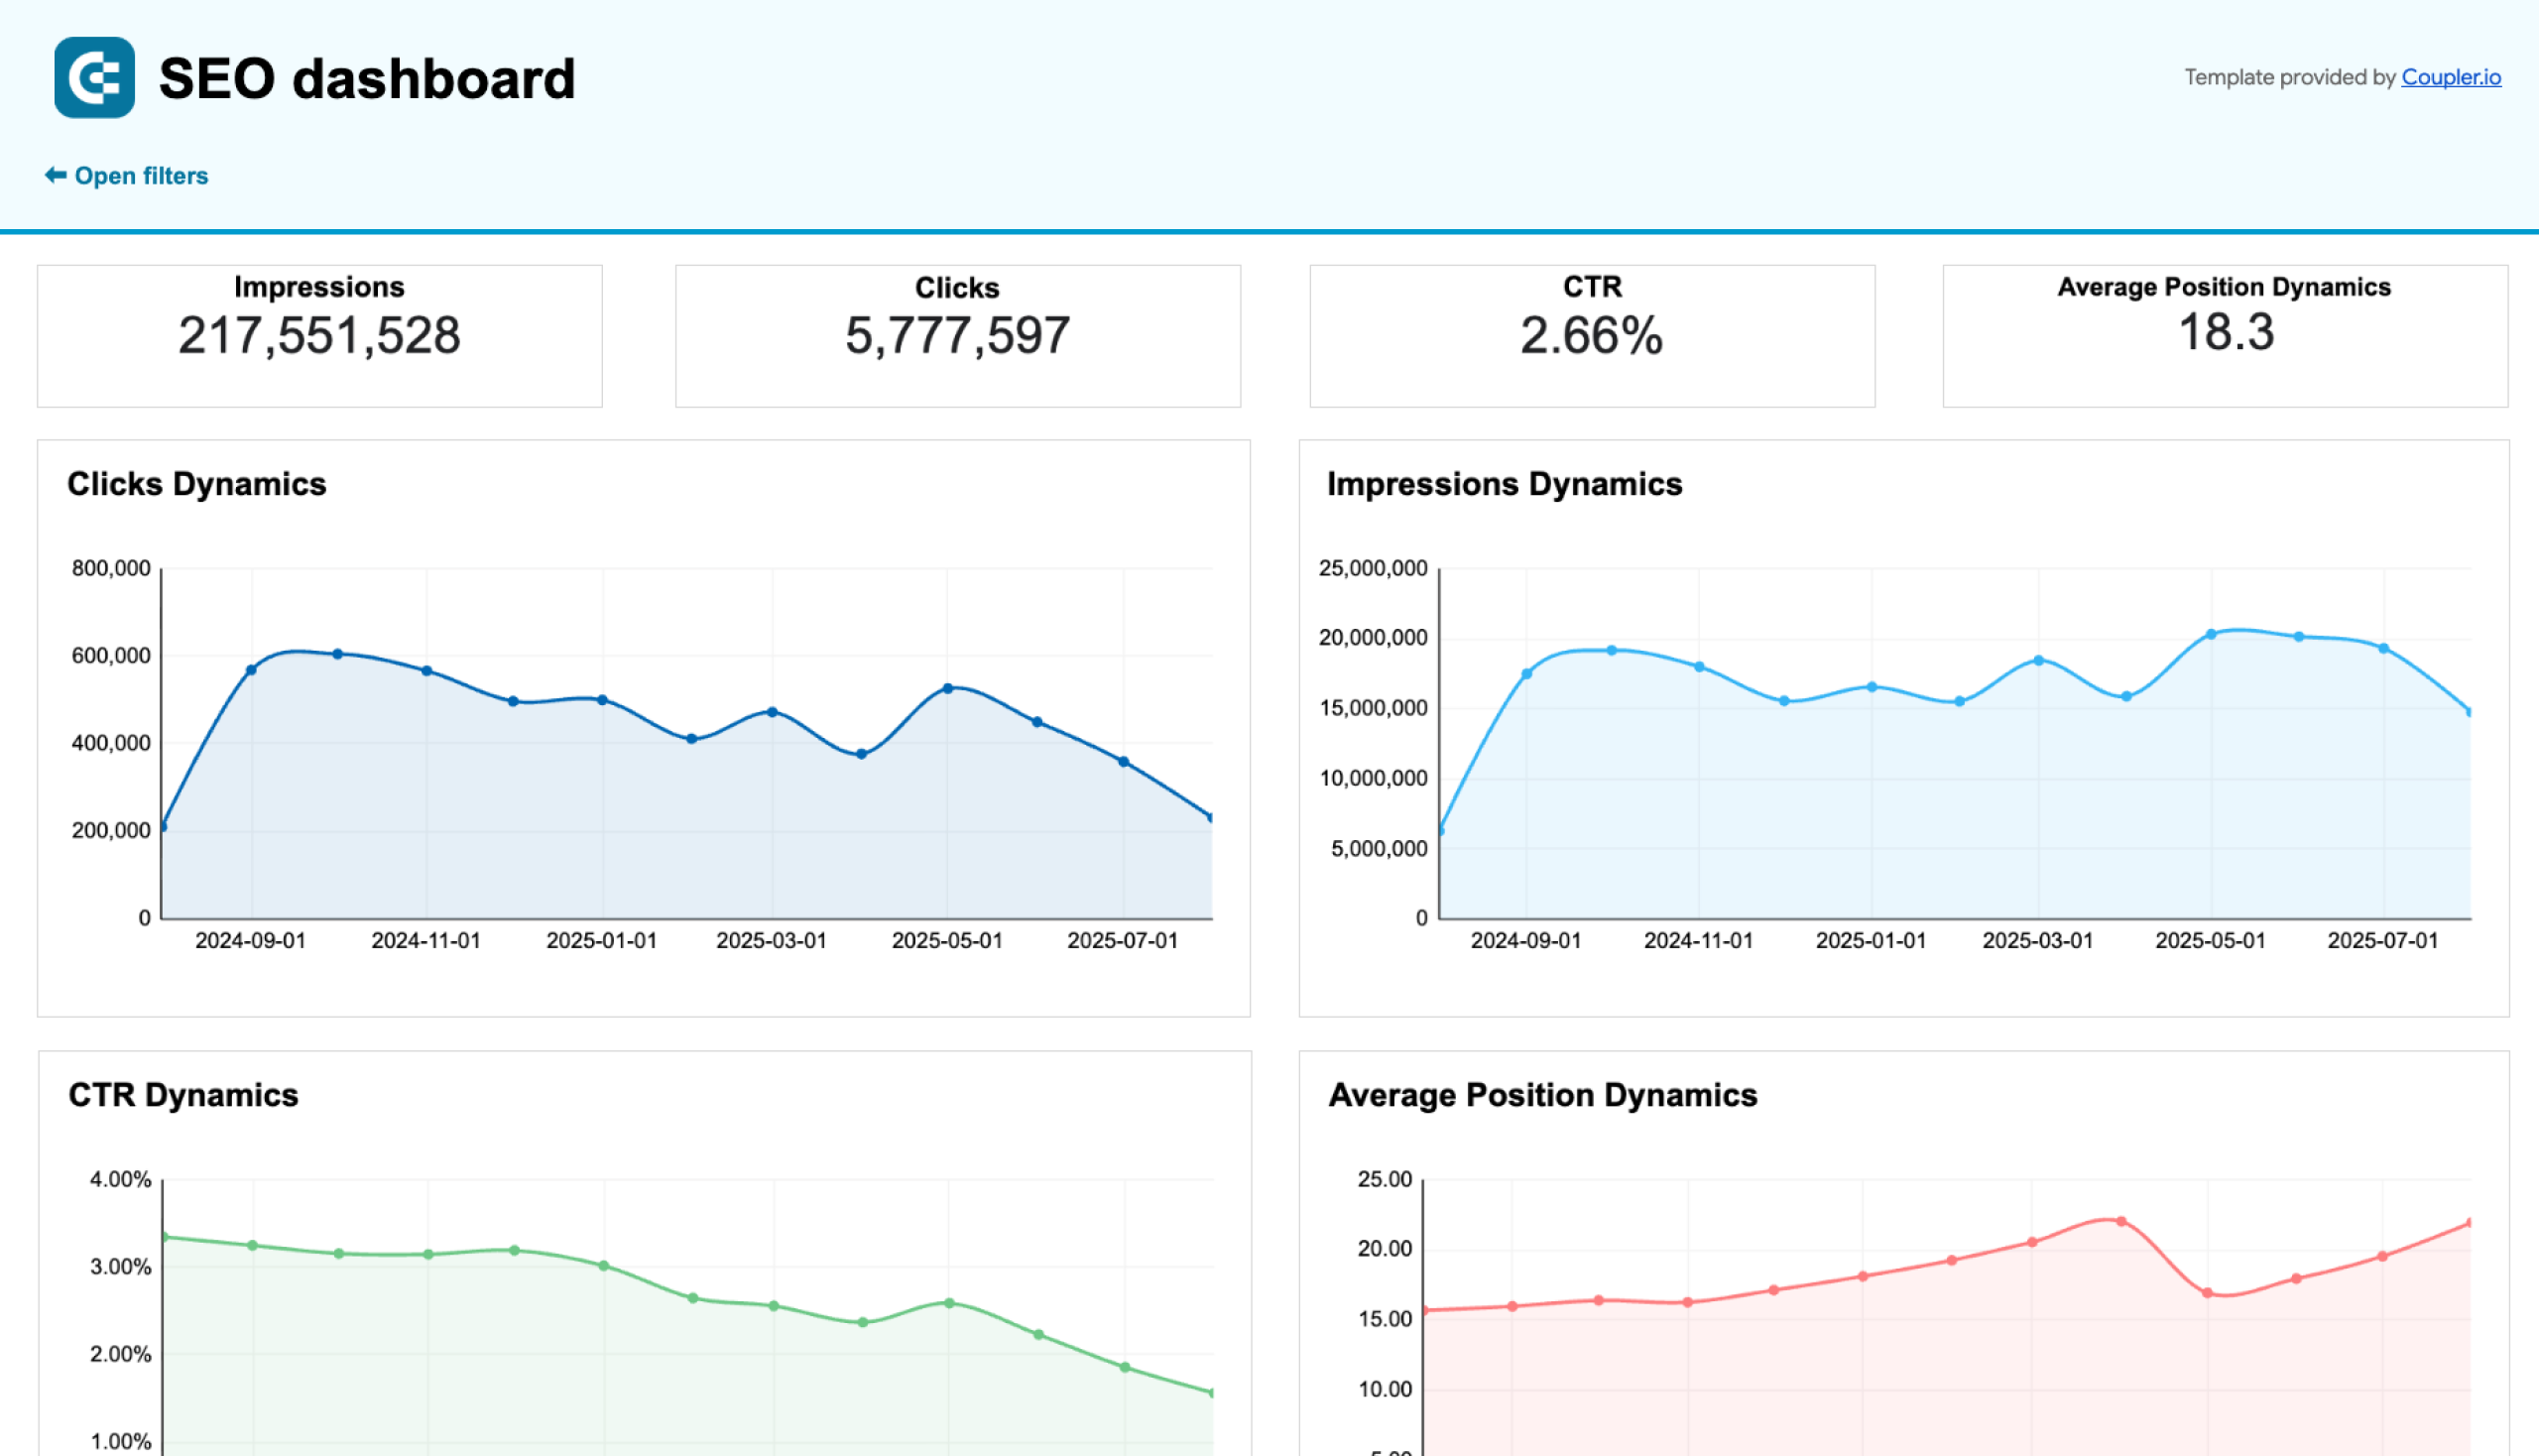Open filters panel
The image size is (2539, 1456).
pyautogui.click(x=141, y=175)
